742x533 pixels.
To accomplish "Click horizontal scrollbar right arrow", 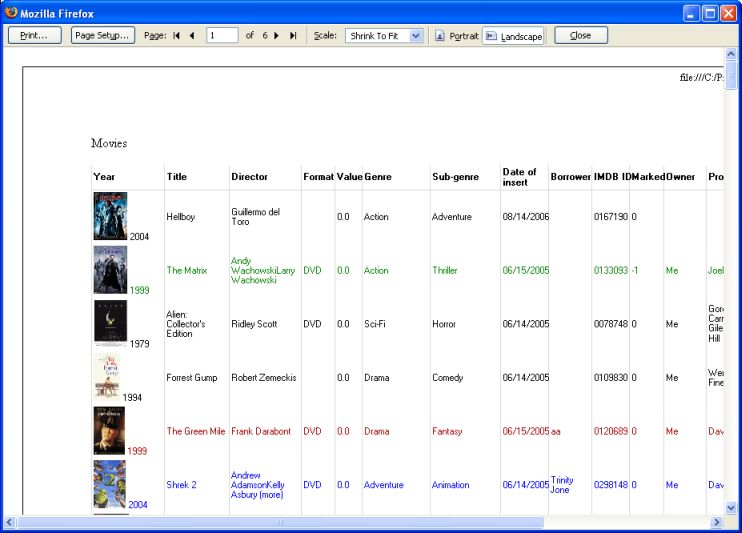I will click(x=716, y=522).
